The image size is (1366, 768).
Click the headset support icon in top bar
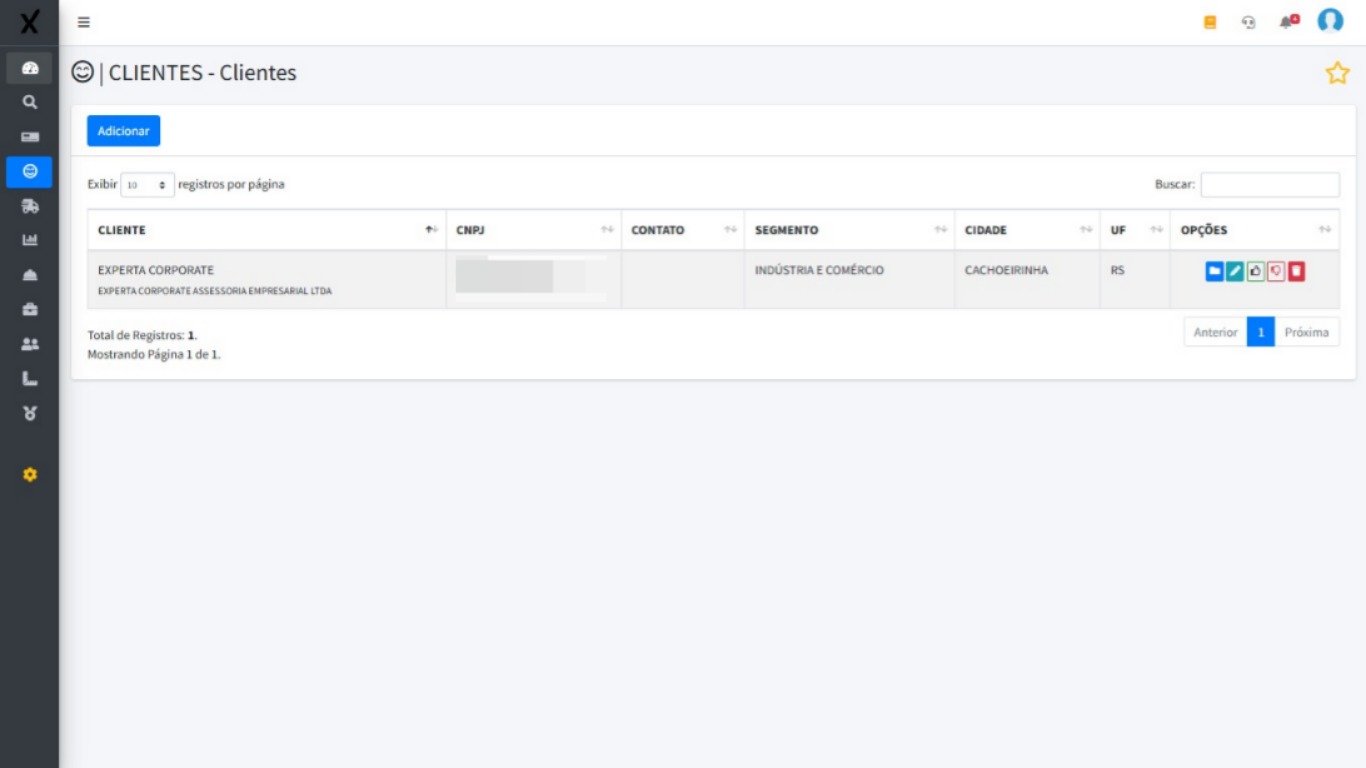[1249, 21]
